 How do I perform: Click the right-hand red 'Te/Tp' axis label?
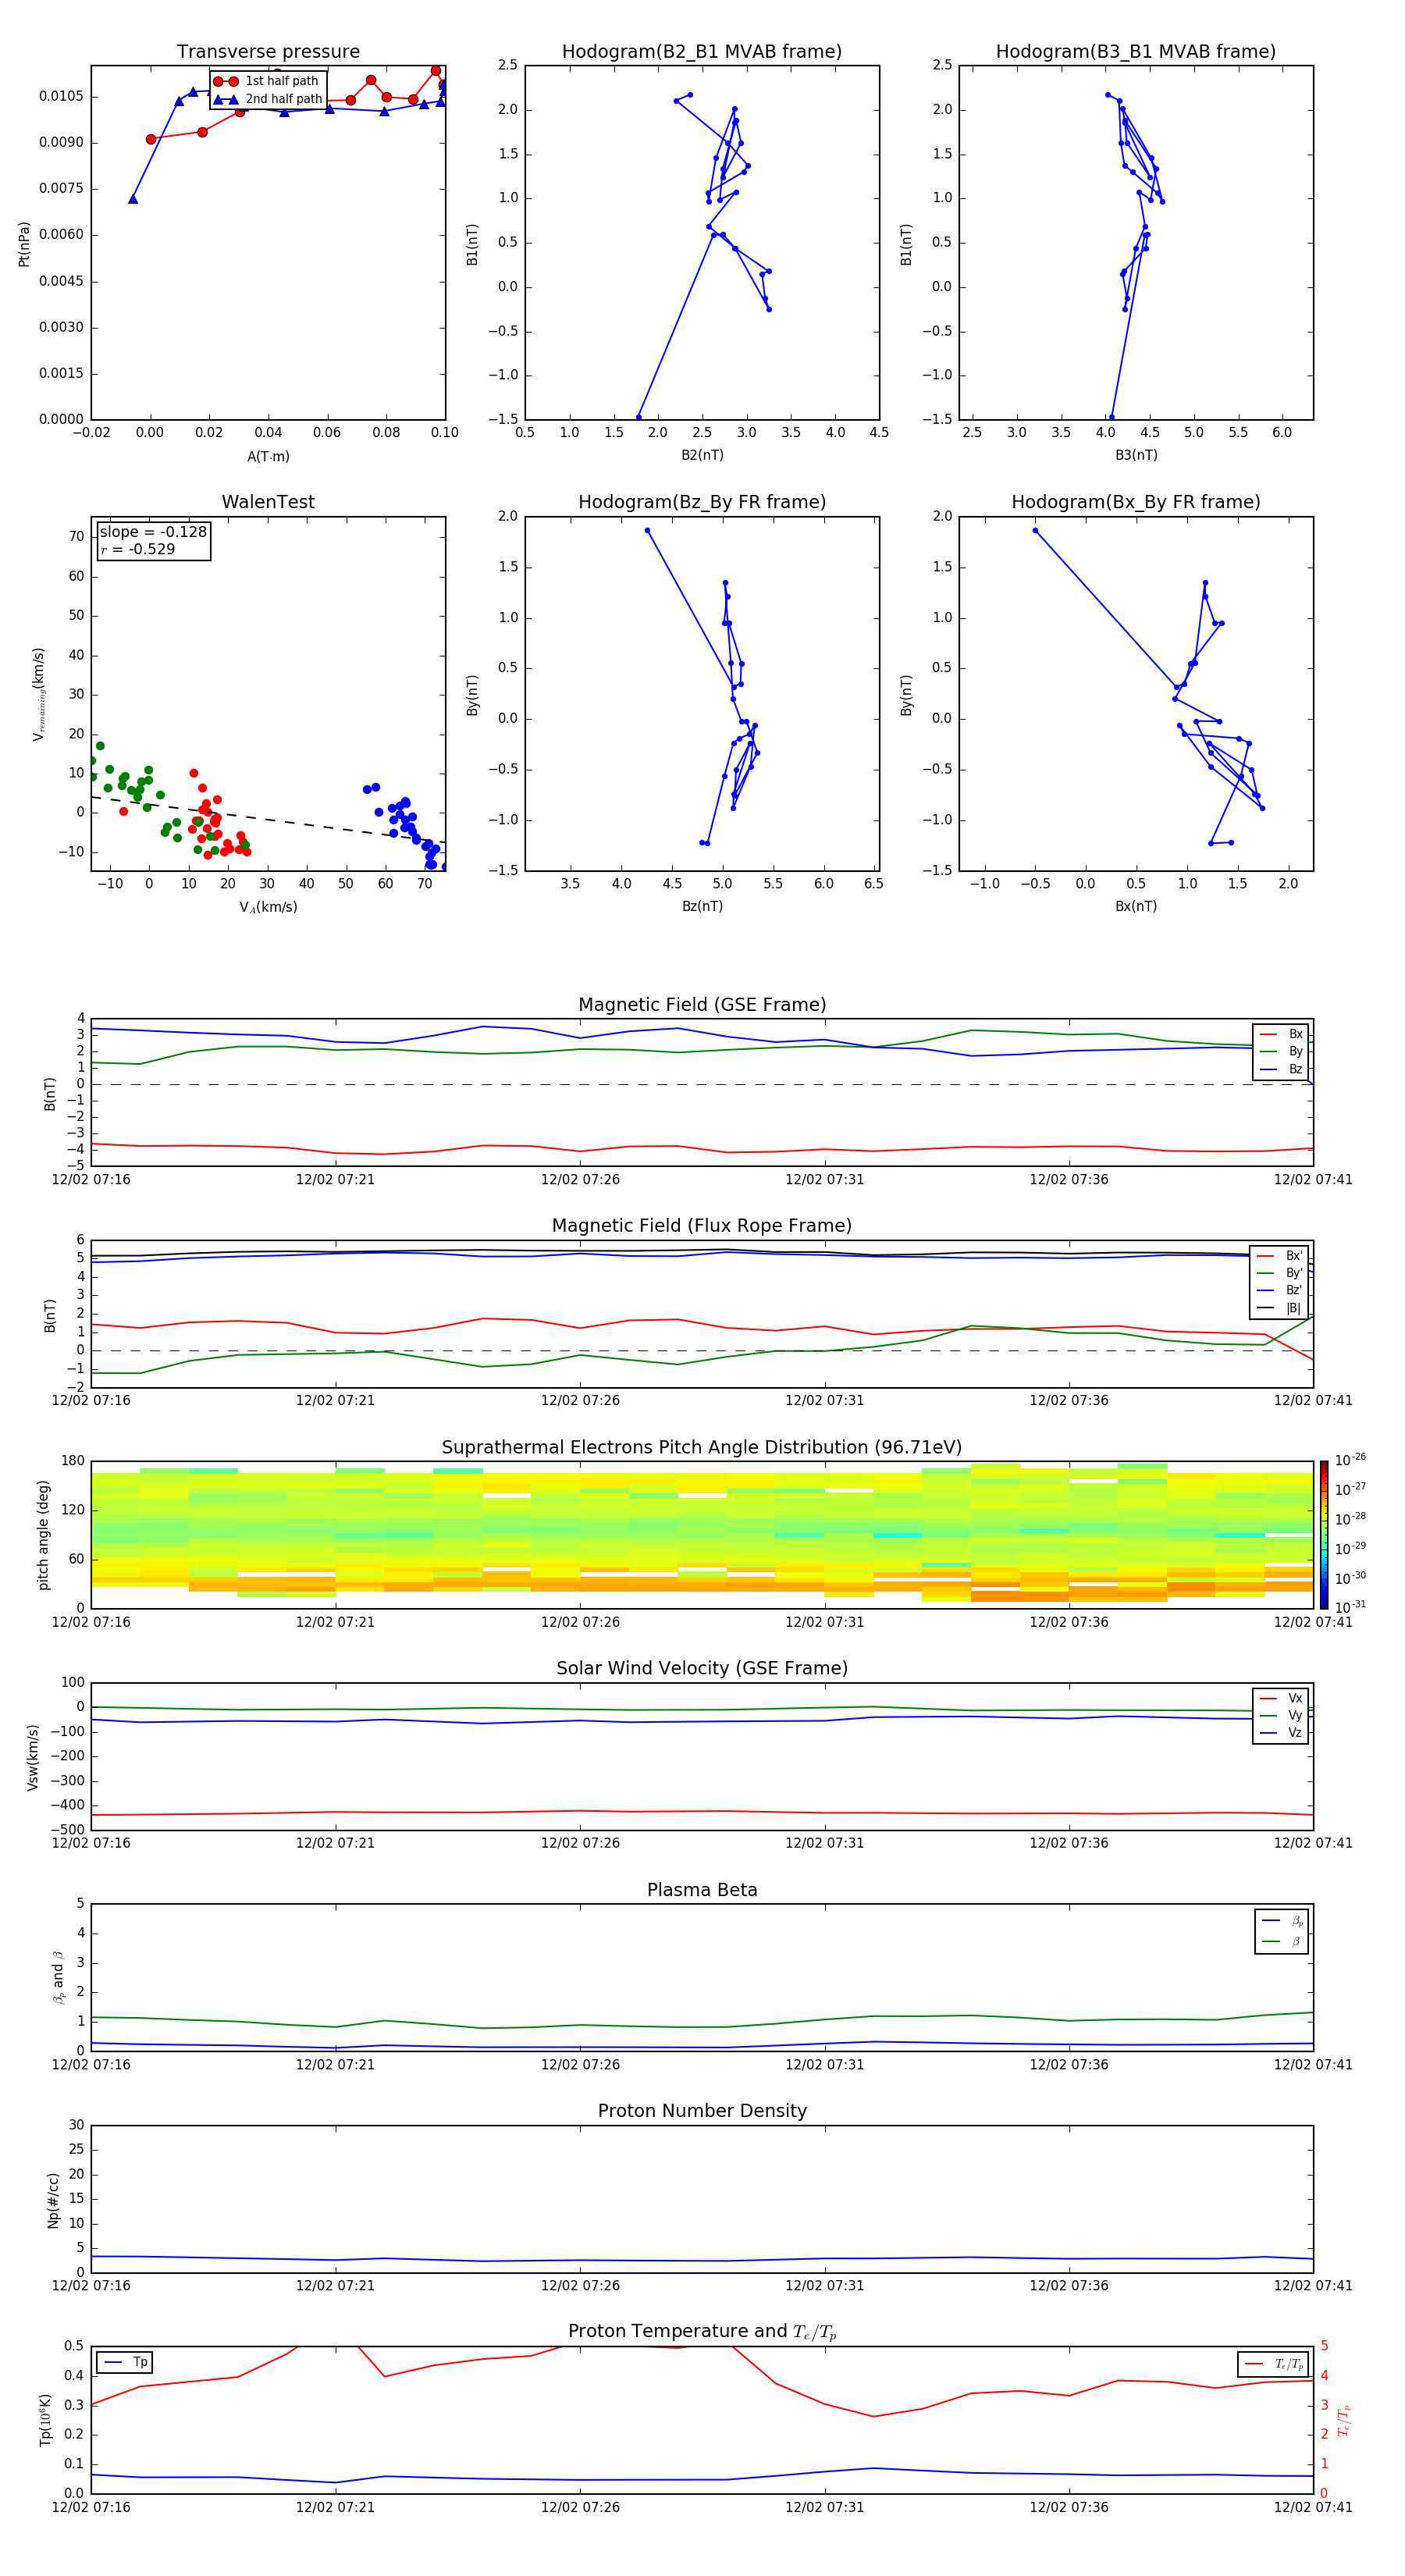click(1344, 2421)
